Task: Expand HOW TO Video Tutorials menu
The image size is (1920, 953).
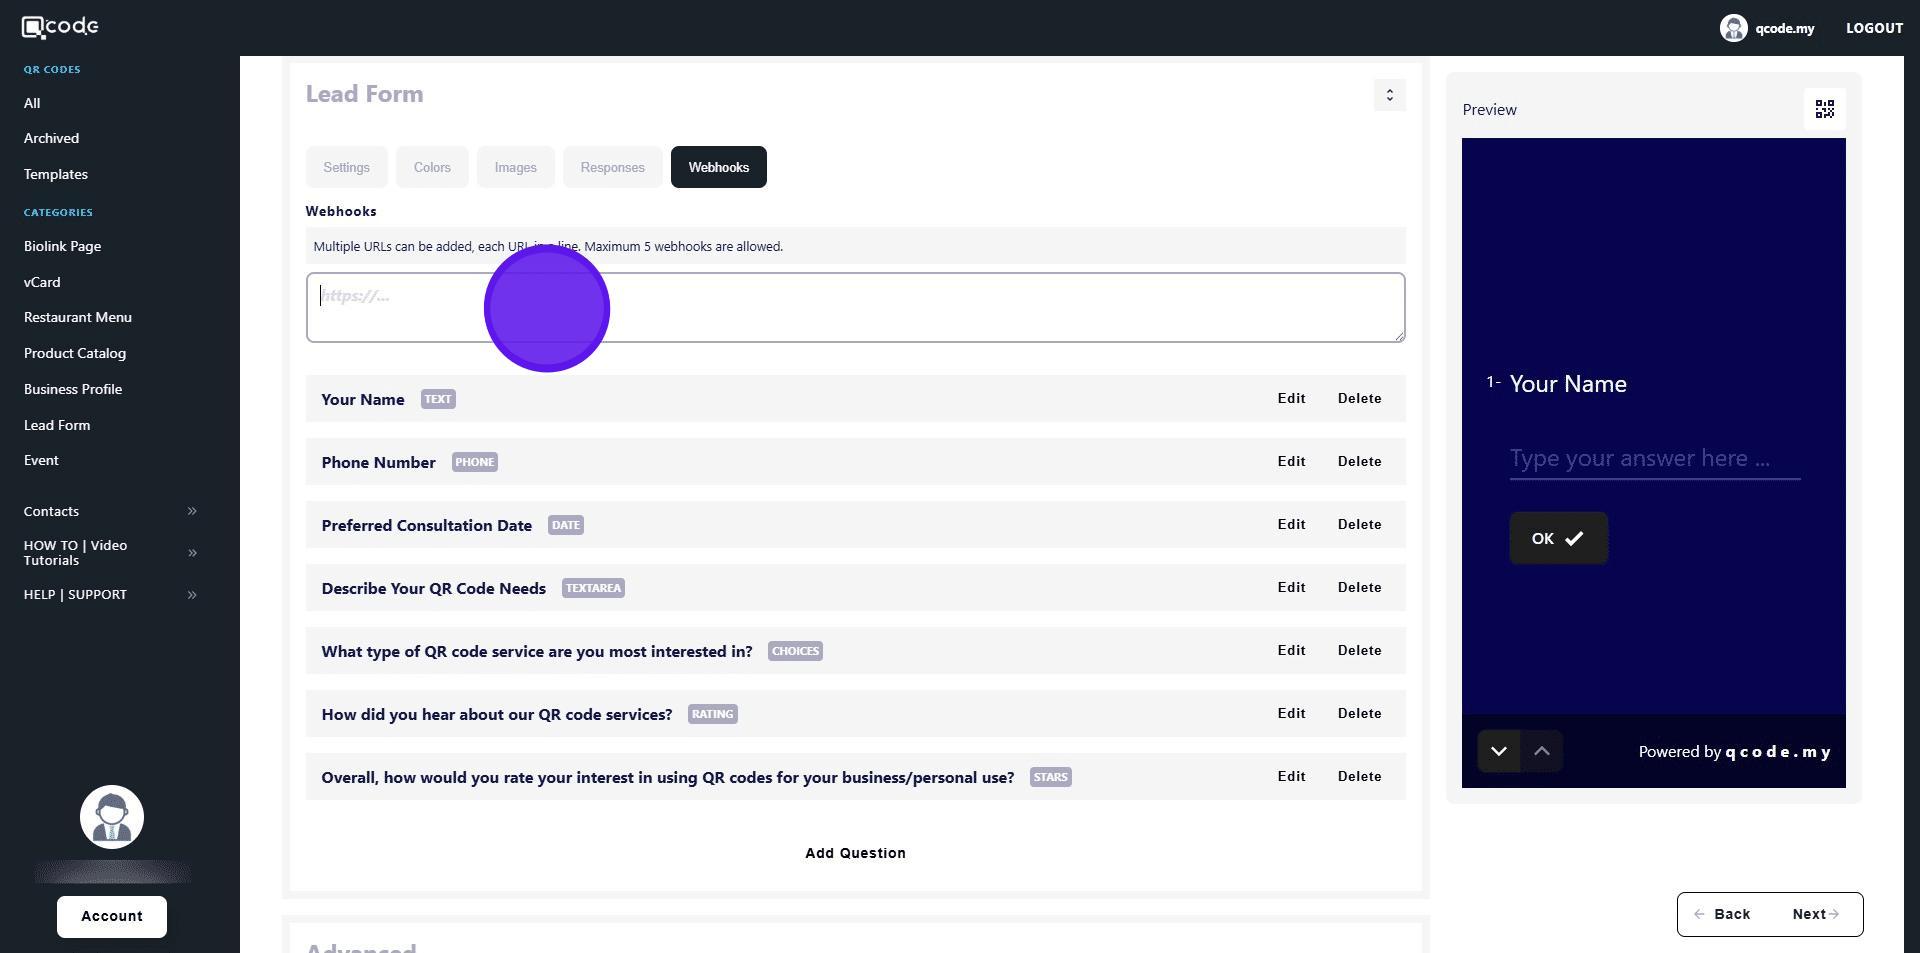Action: click(192, 553)
